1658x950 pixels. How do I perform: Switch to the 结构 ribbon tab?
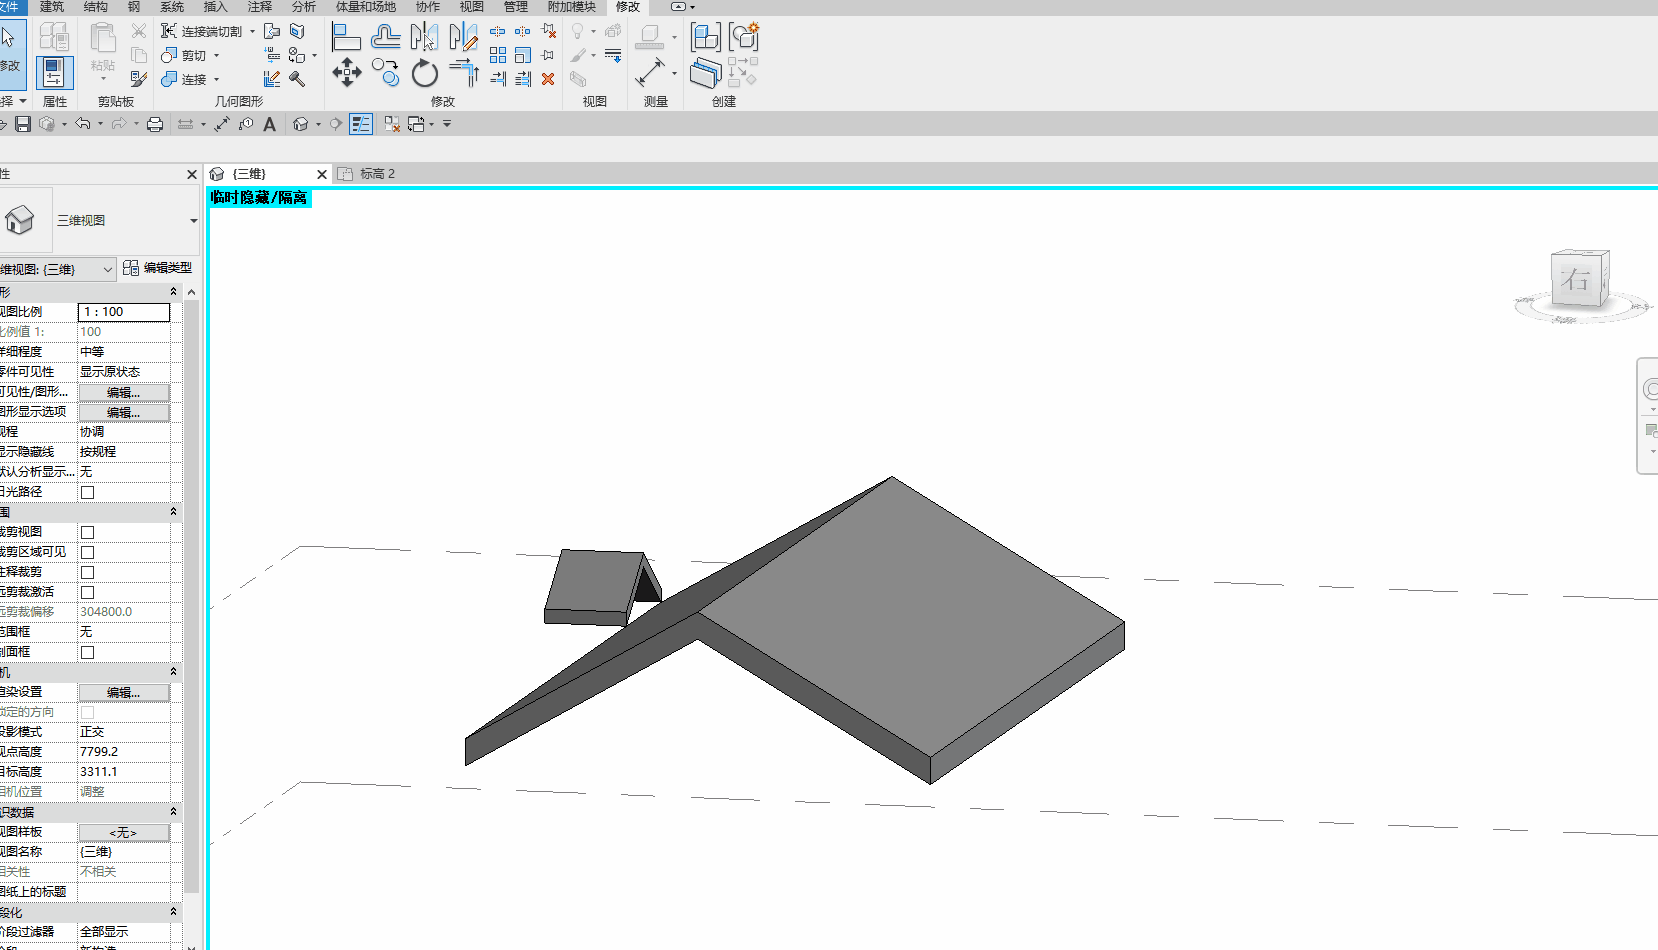[96, 7]
